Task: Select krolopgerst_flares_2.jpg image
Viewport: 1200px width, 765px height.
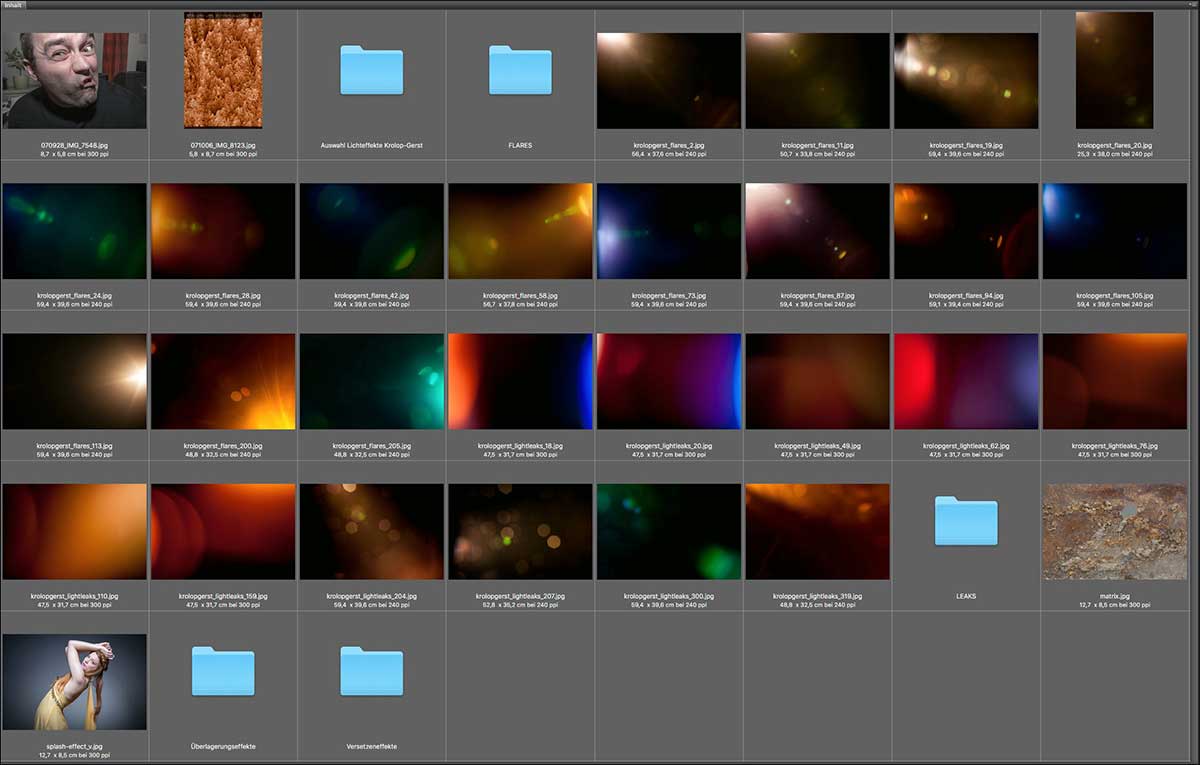Action: tap(669, 80)
